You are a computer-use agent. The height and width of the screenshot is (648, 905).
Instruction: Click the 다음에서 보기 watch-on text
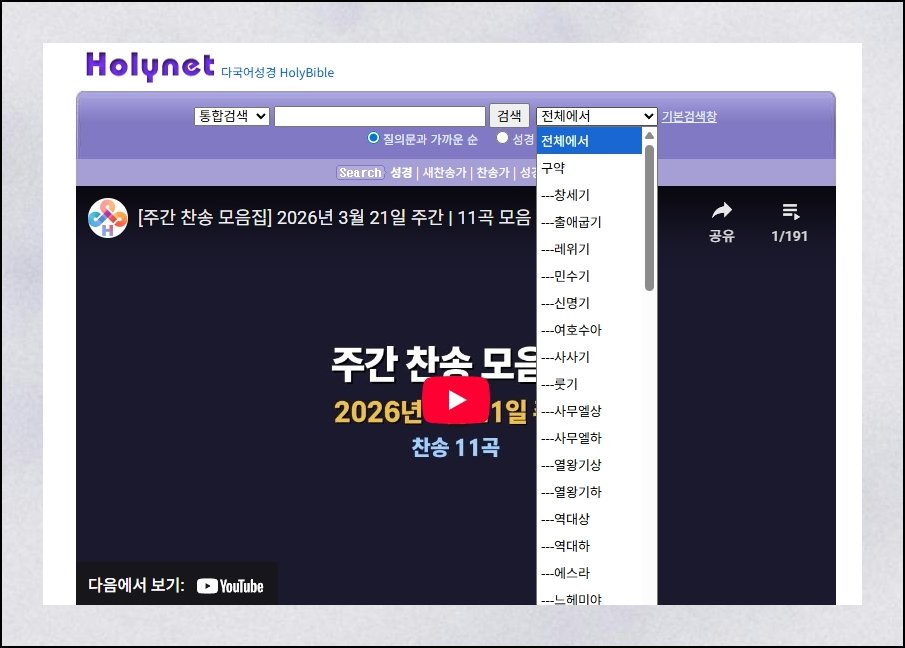pos(136,585)
